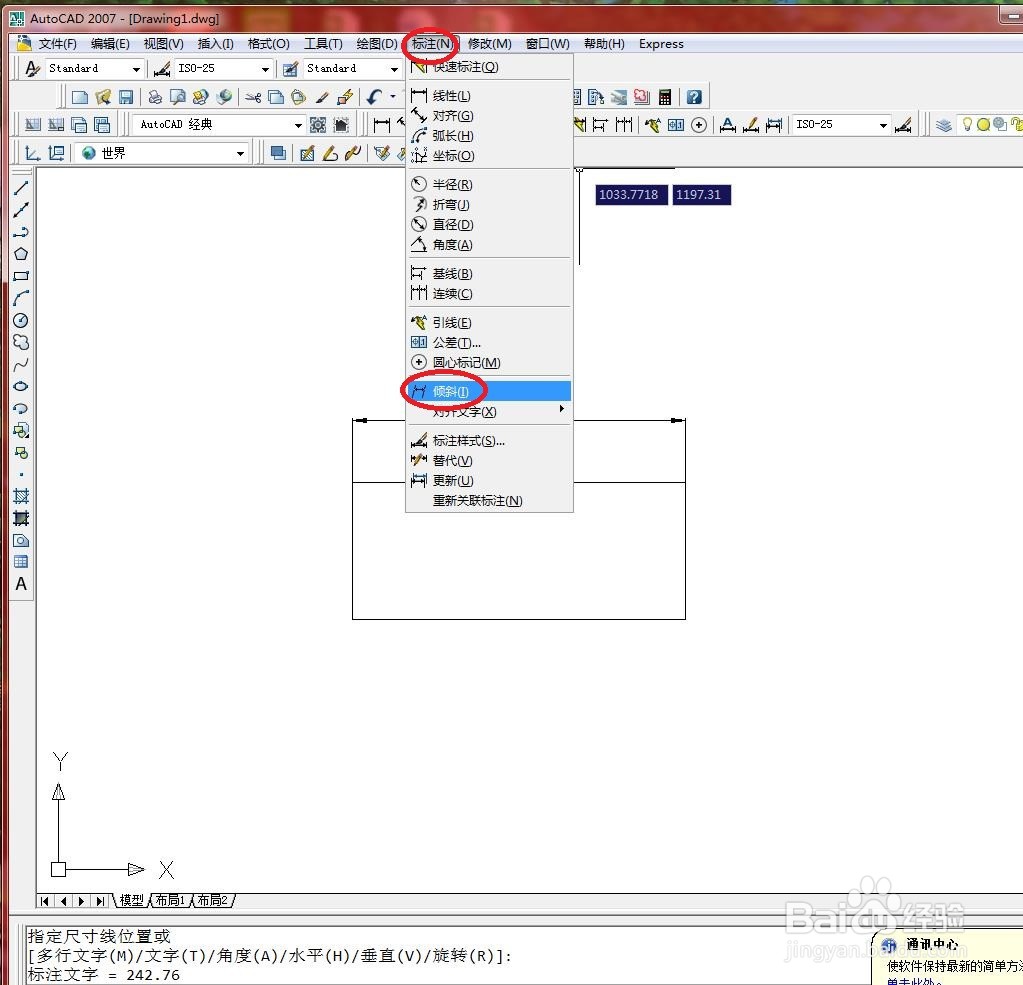Choose 标注样式(S)... from the menu
1023x985 pixels.
(489, 441)
